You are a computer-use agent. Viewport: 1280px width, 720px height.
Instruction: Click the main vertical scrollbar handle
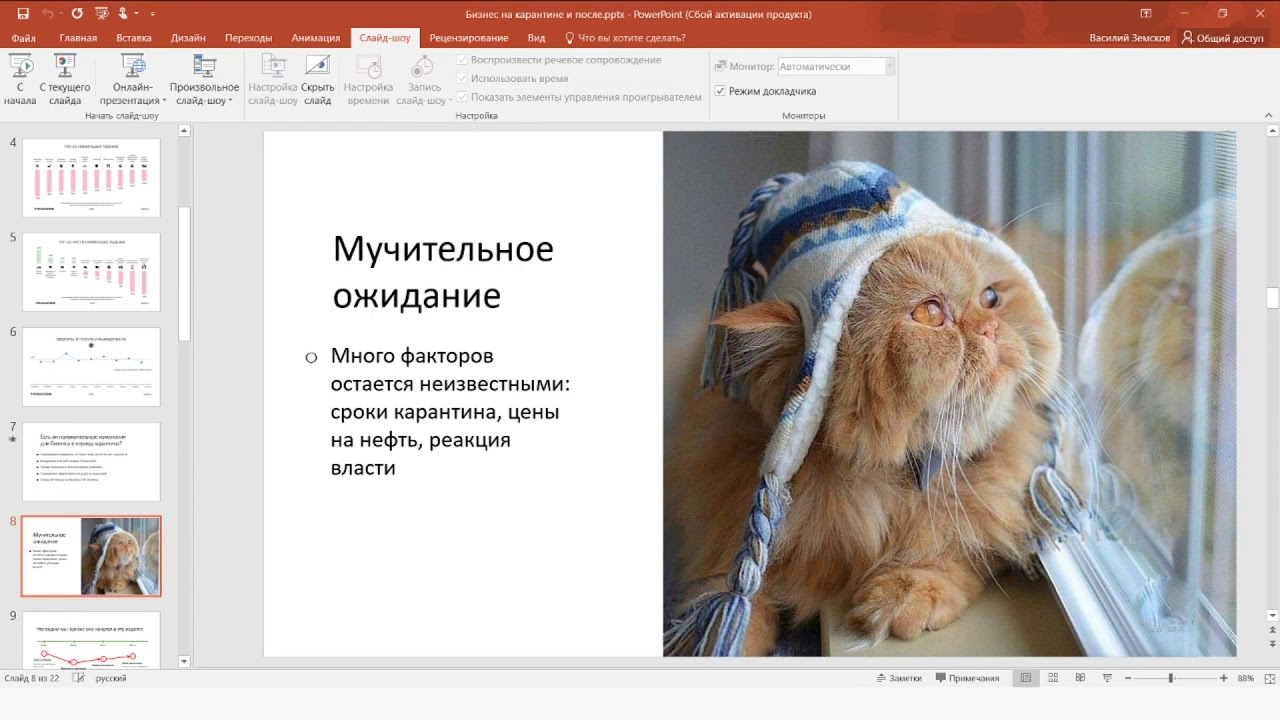[x=1273, y=298]
